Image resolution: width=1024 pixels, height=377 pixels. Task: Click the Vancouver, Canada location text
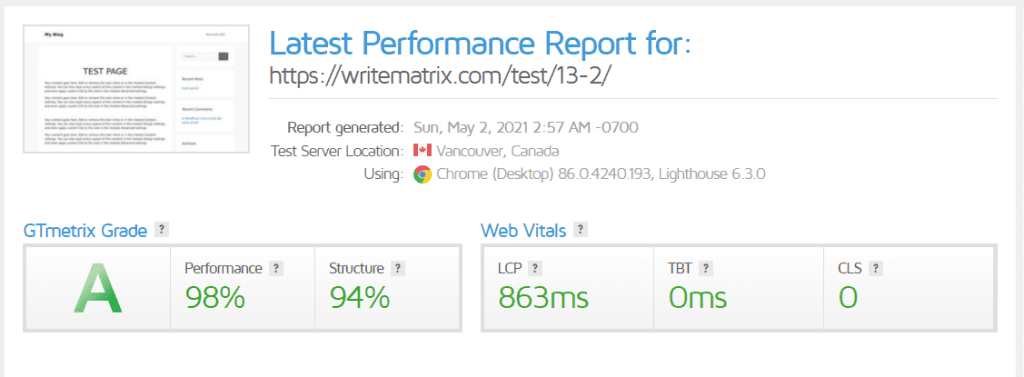(x=498, y=151)
